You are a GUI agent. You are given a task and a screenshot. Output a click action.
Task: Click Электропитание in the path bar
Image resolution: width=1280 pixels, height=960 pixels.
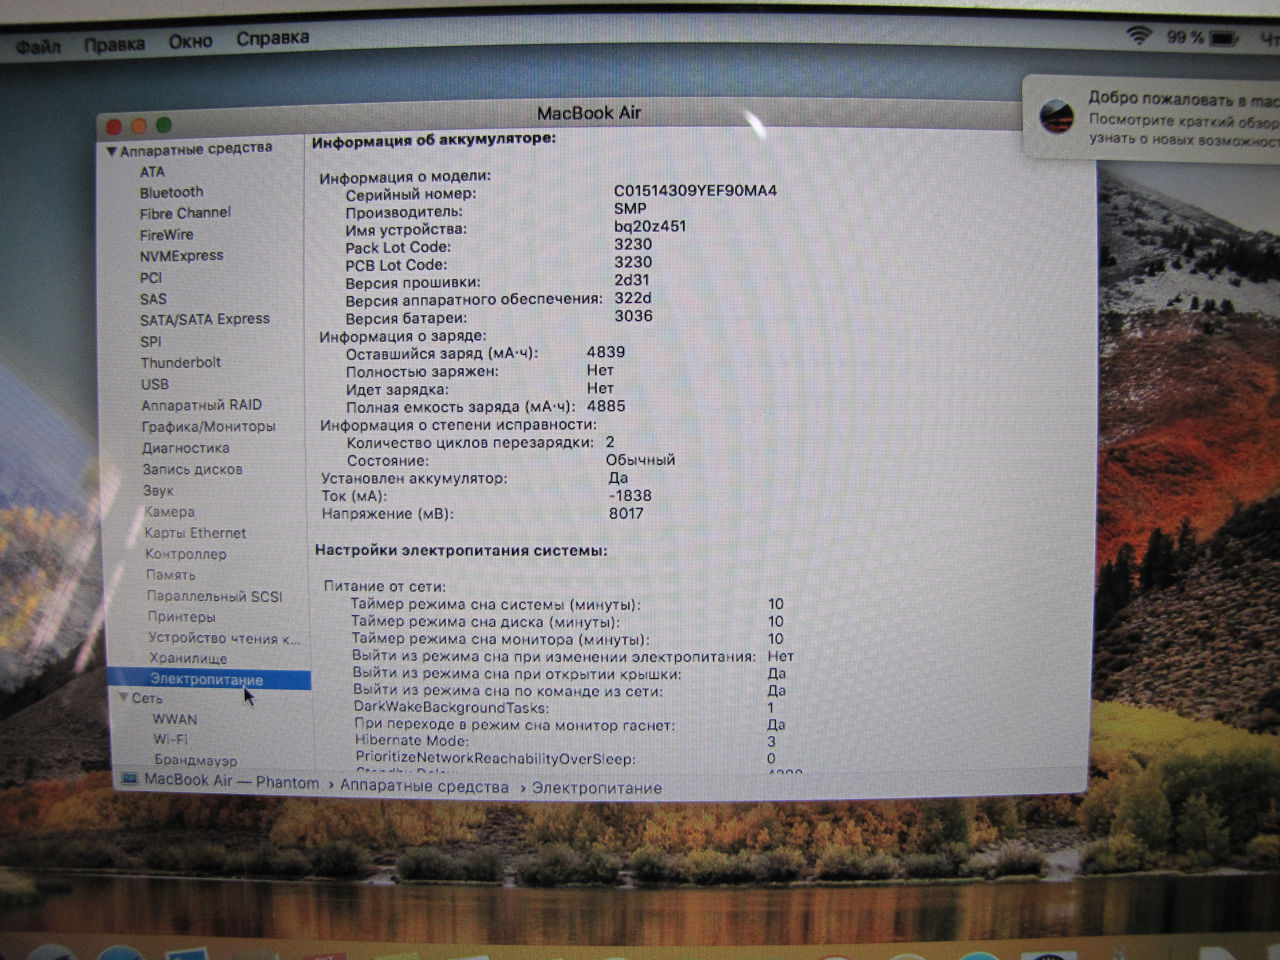click(x=597, y=788)
